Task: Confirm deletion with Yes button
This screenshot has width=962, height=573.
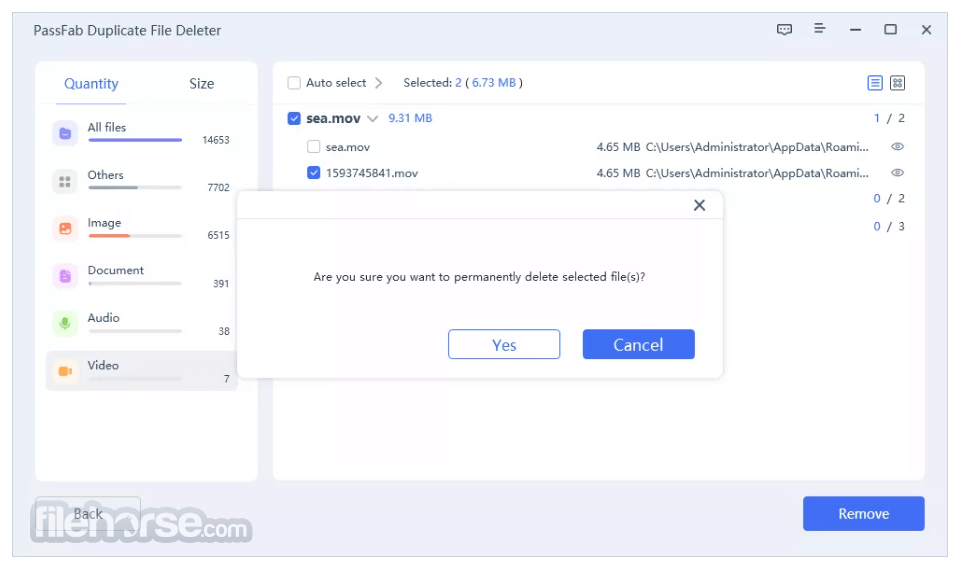Action: pos(504,344)
